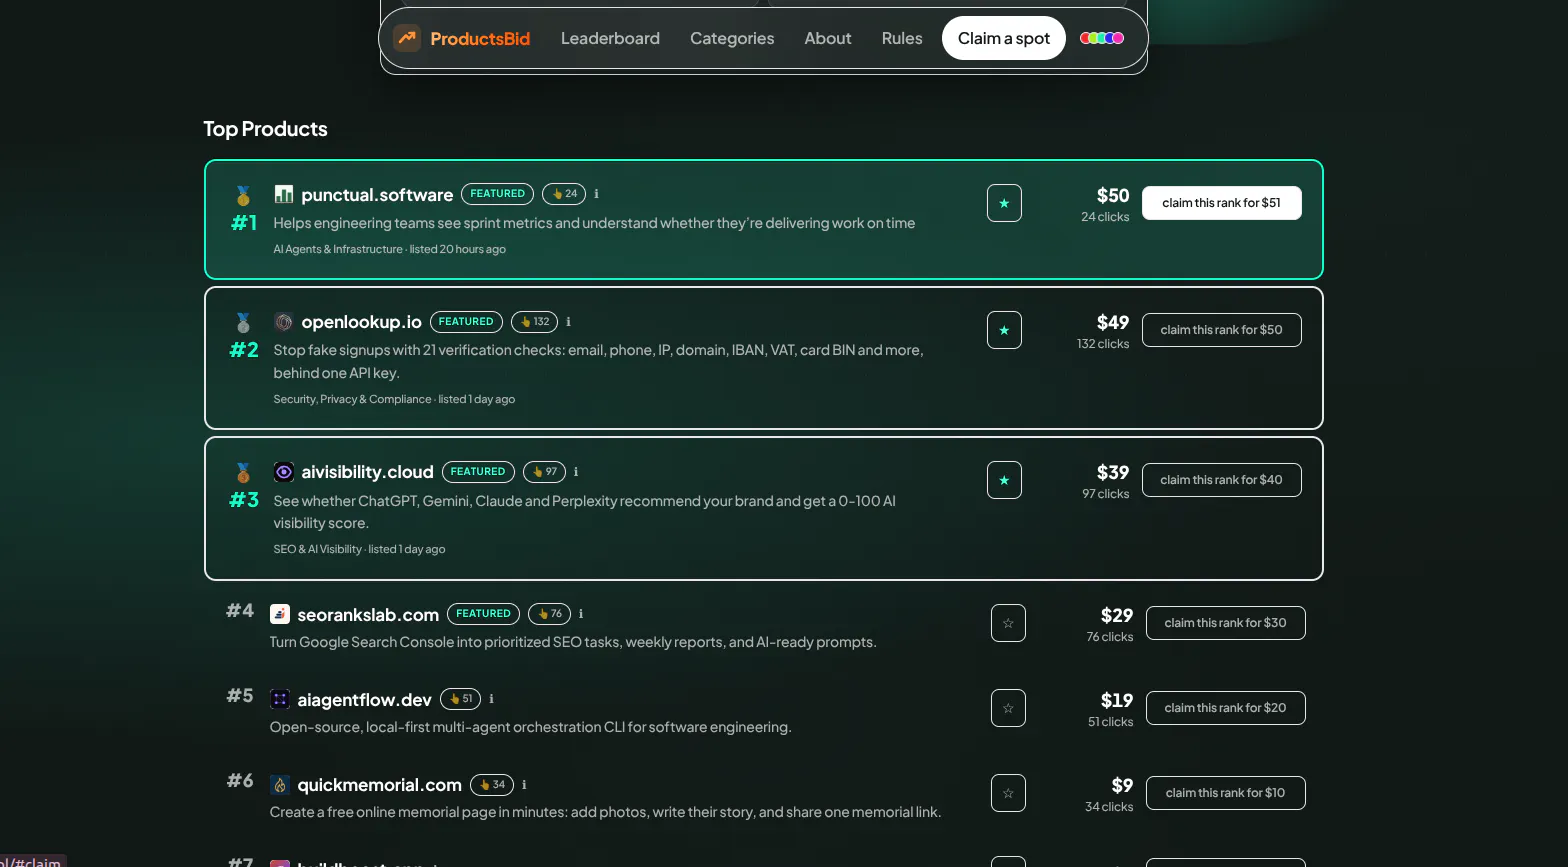Click the silver medal icon for rank #2
The image size is (1568, 867).
click(243, 322)
